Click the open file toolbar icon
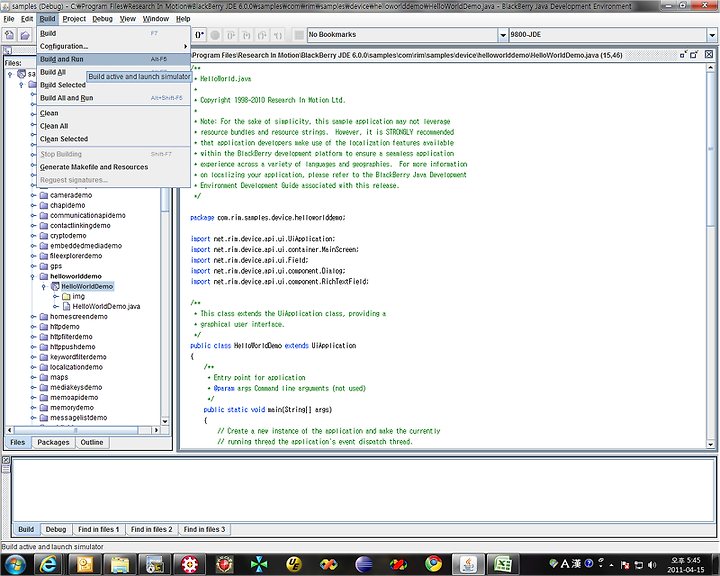The width and height of the screenshot is (720, 576). 25,35
